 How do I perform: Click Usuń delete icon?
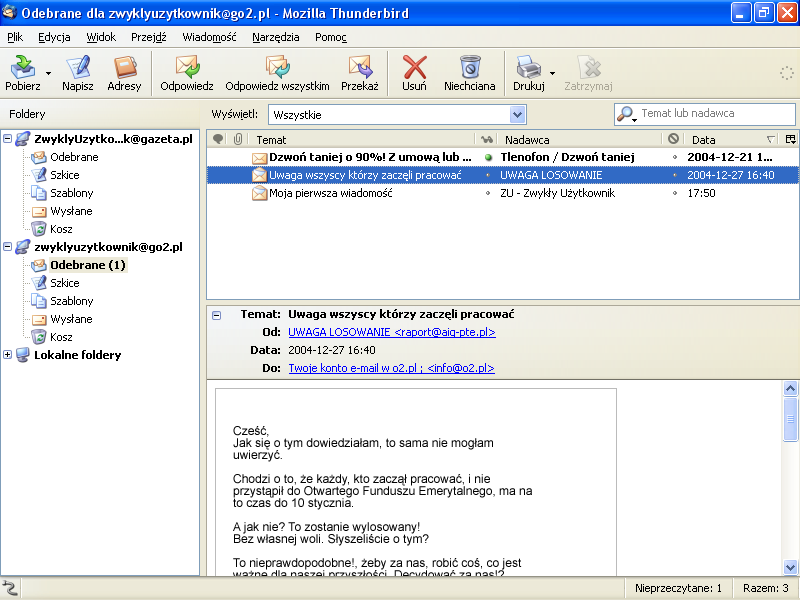(x=414, y=67)
